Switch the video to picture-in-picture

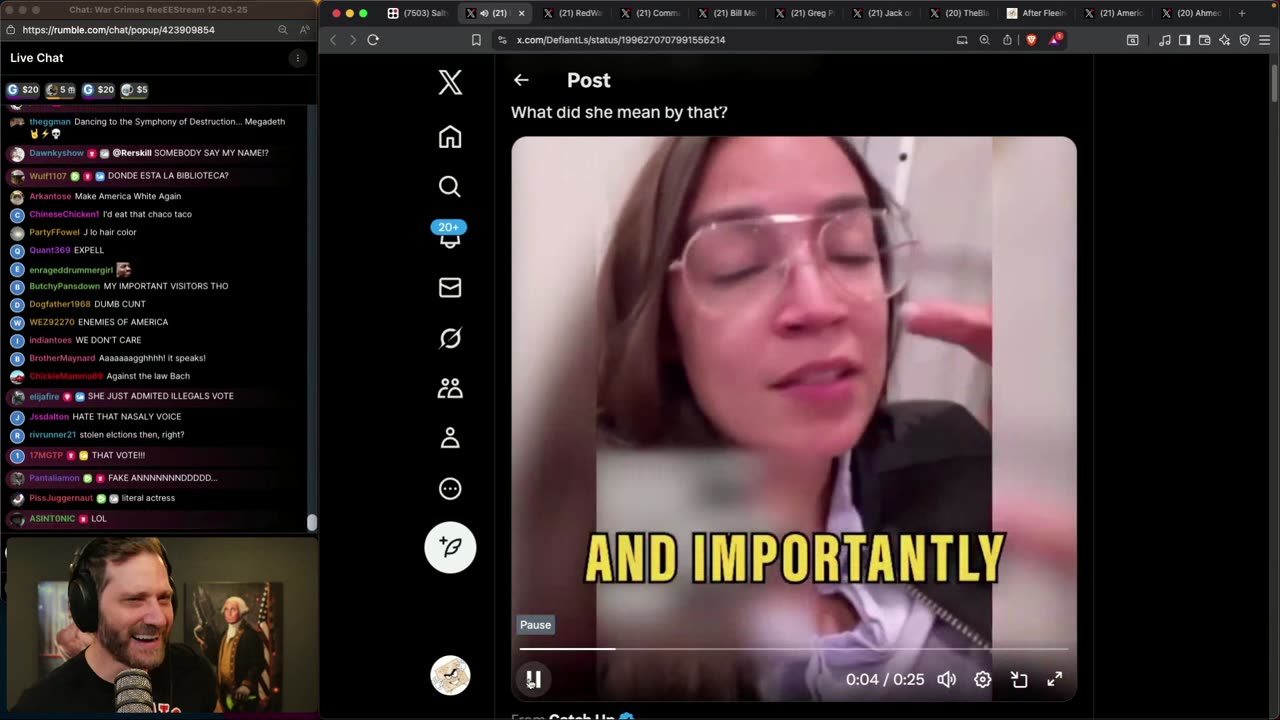(x=1019, y=679)
